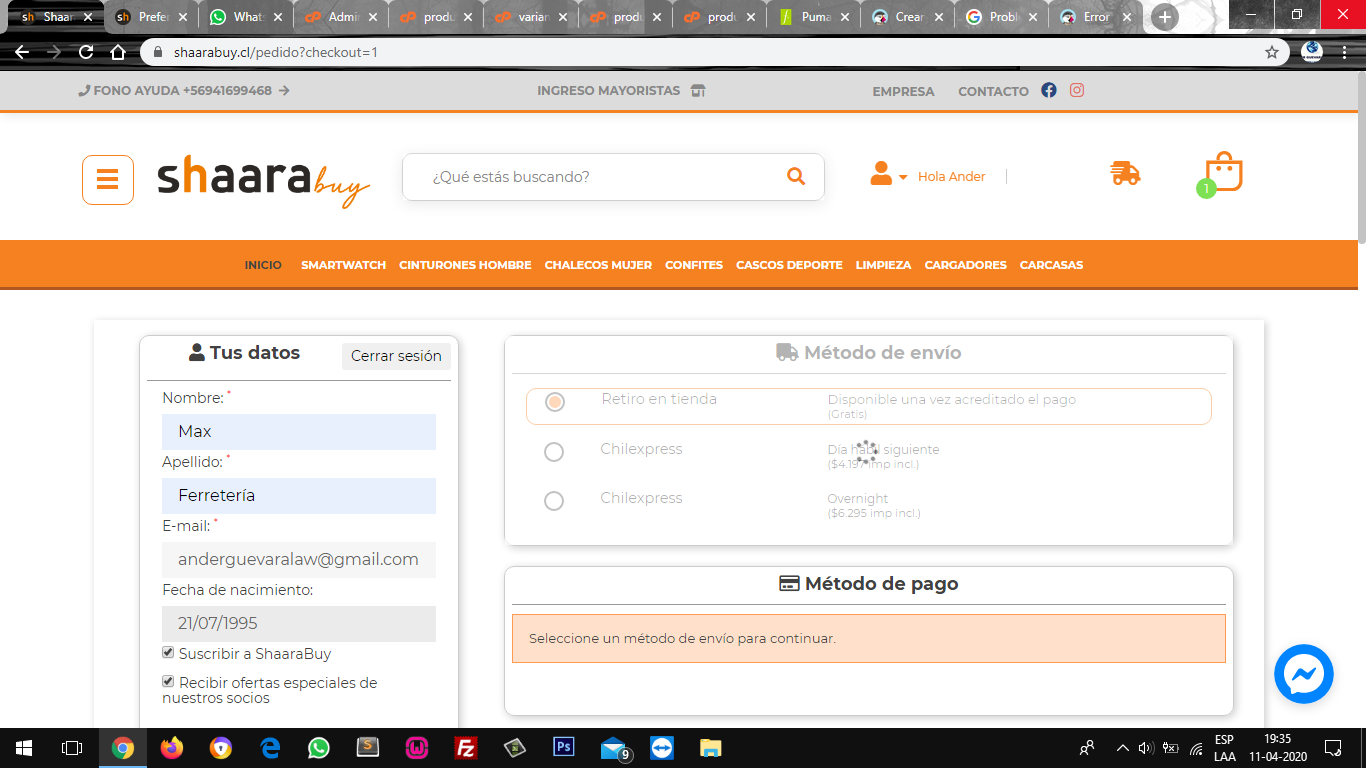Click the Apellido field containing Ferretería
The height and width of the screenshot is (768, 1366).
tap(299, 496)
